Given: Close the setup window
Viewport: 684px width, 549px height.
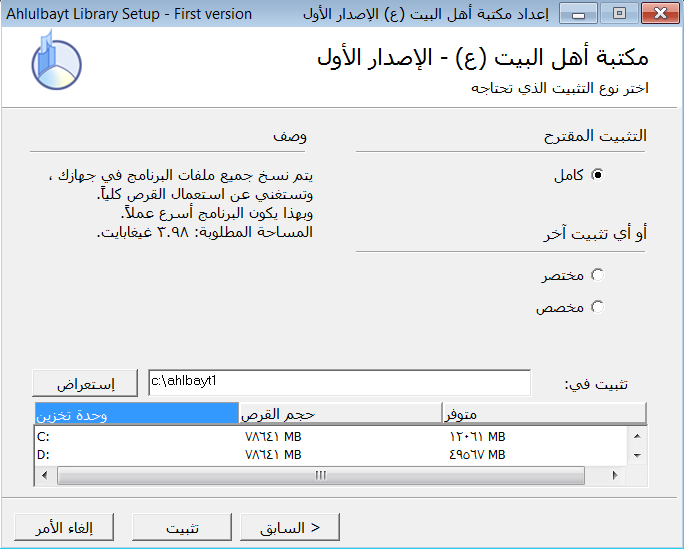Looking at the screenshot, I should click(660, 14).
